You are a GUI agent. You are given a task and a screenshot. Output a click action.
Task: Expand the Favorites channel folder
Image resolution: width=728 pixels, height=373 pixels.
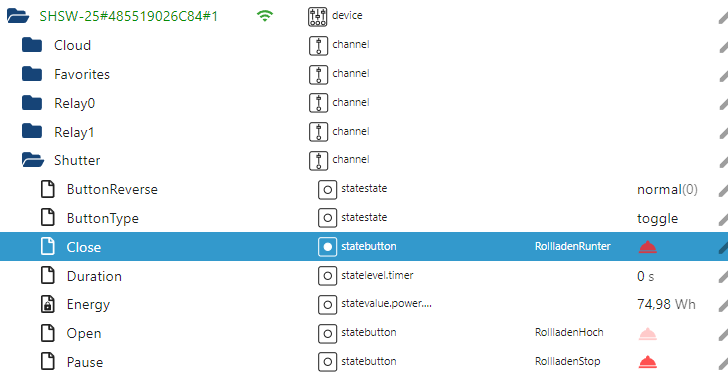pos(32,74)
